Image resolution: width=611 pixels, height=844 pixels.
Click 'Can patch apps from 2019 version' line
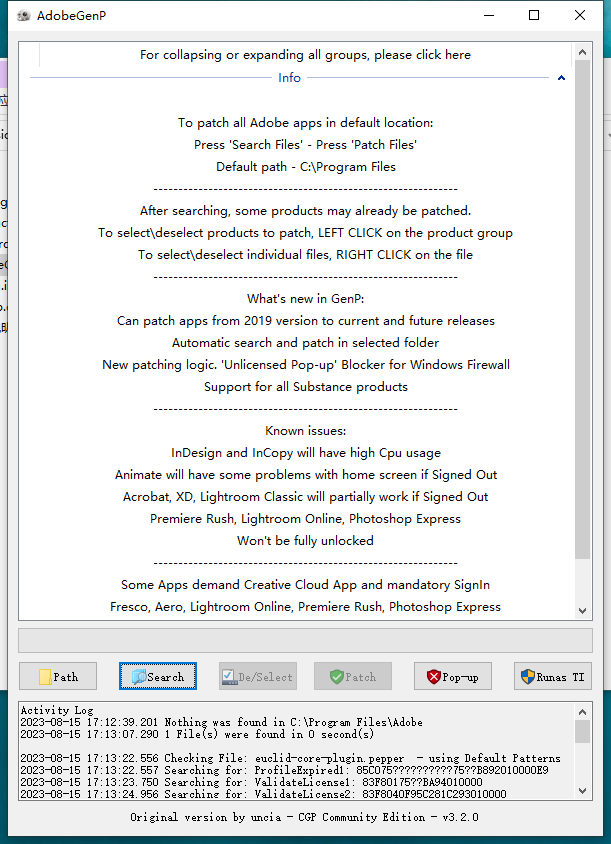(305, 321)
